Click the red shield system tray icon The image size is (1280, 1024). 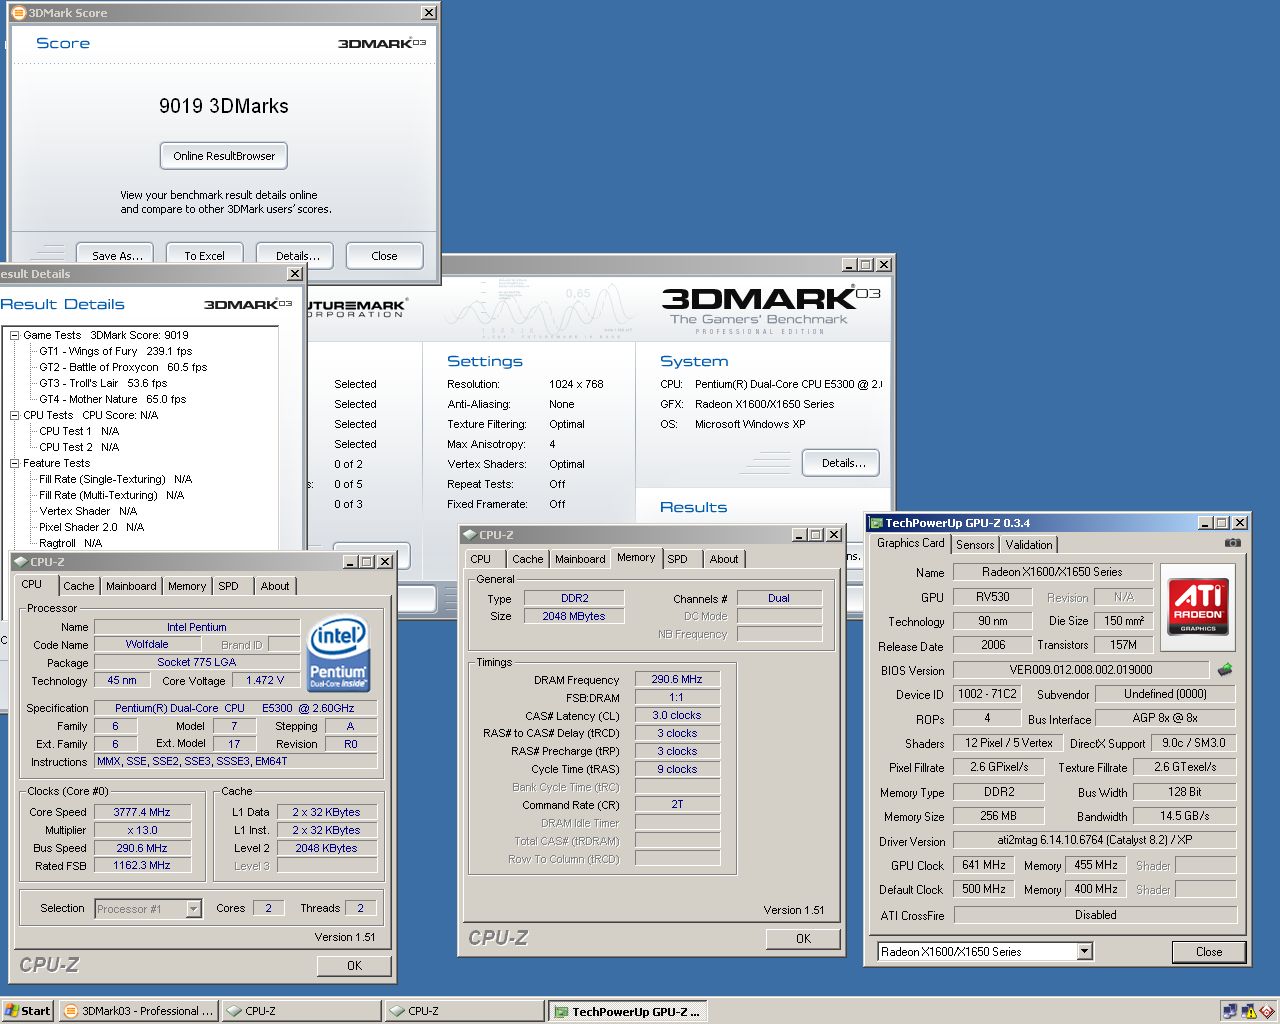(x=1266, y=1011)
